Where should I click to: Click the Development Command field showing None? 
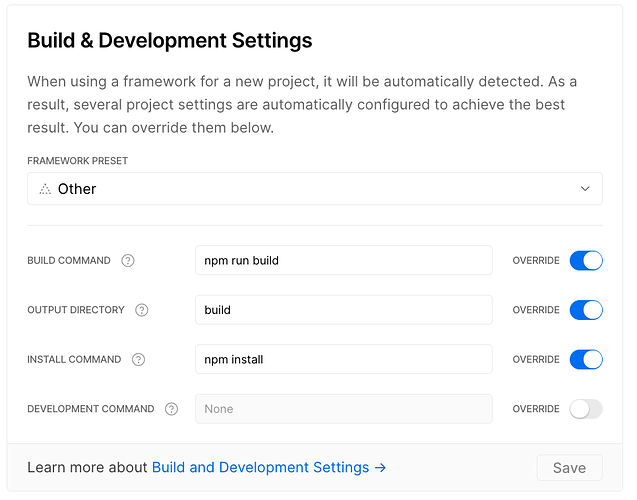[x=343, y=409]
